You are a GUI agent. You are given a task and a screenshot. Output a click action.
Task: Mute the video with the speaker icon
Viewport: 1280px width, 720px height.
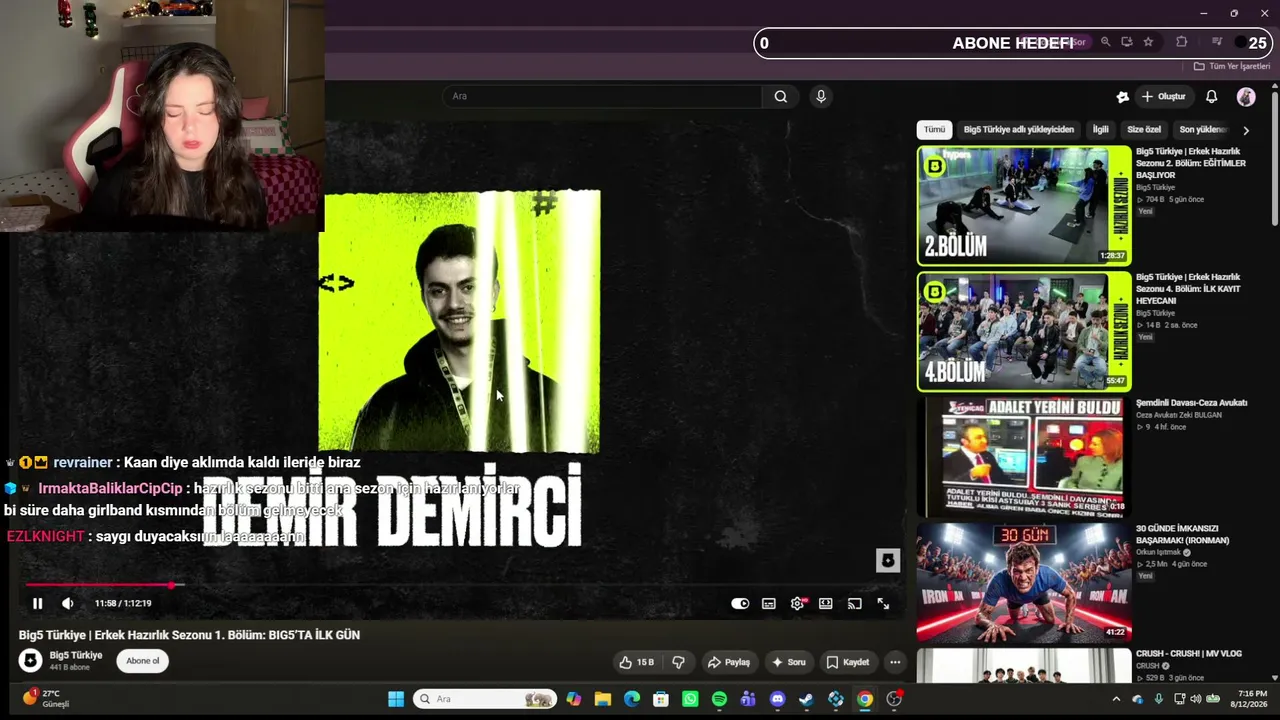click(x=67, y=603)
